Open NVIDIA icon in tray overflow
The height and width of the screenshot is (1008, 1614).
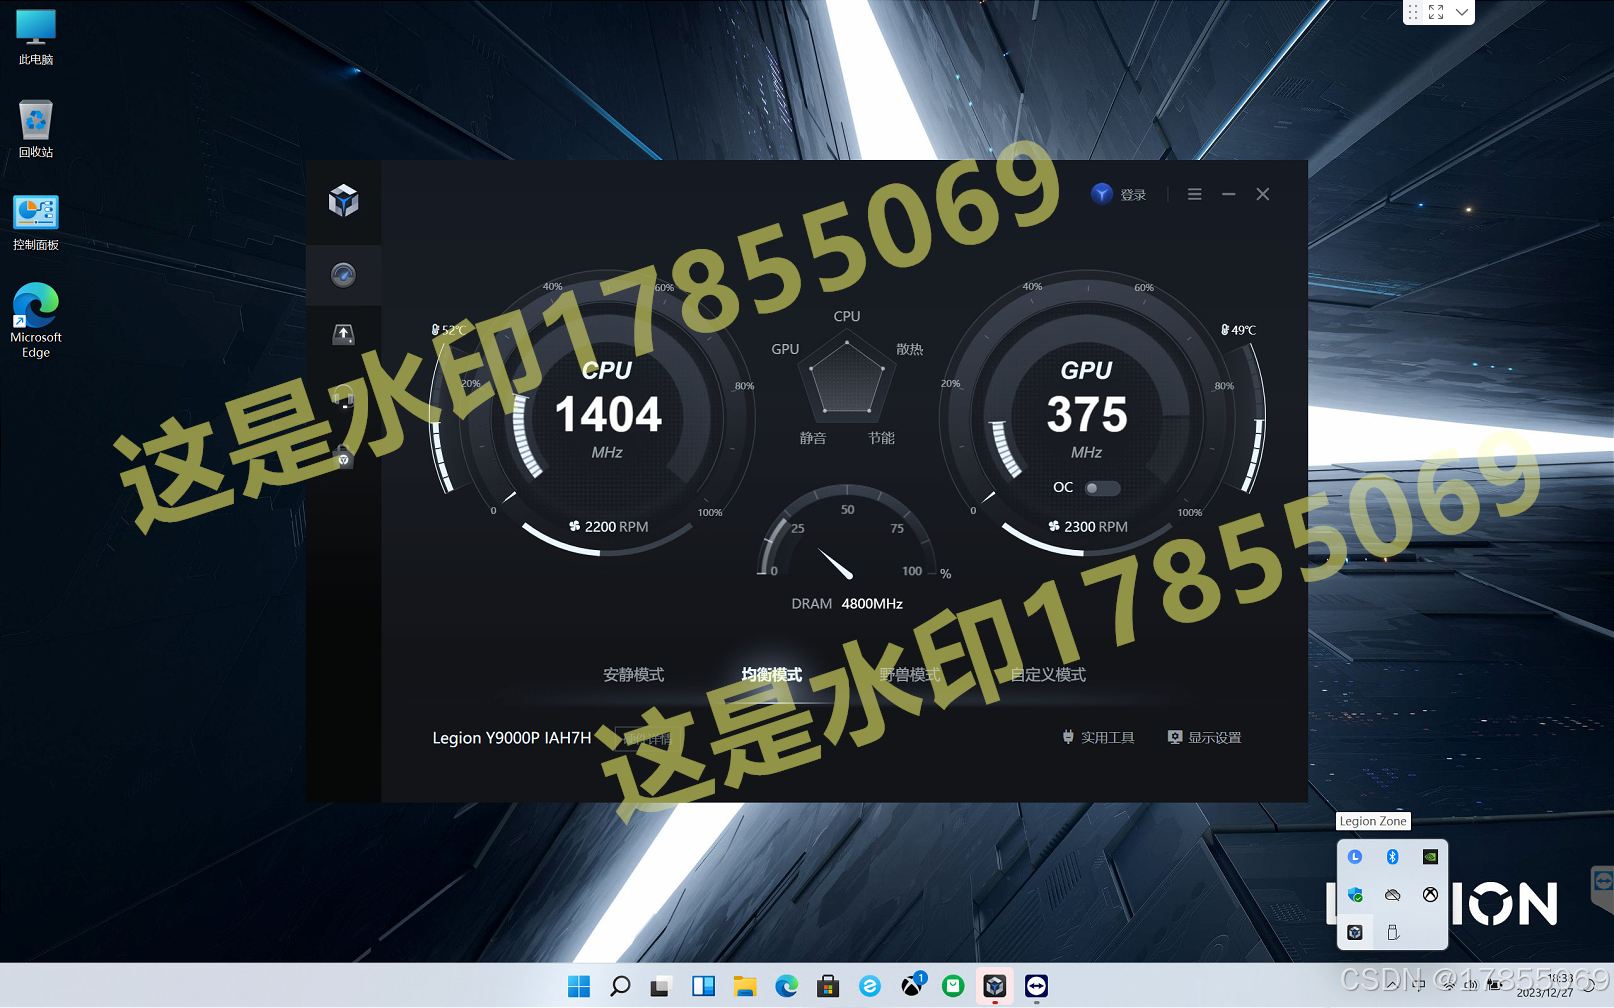1430,857
